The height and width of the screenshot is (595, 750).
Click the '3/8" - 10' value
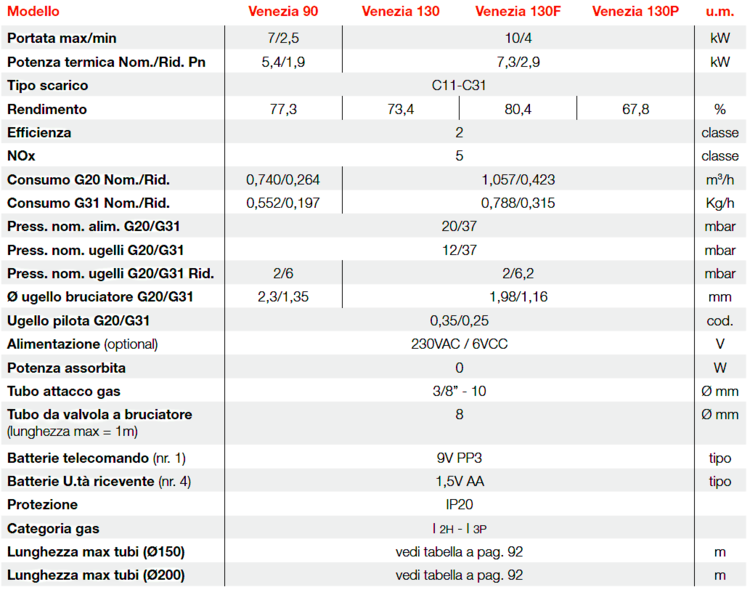click(x=459, y=392)
